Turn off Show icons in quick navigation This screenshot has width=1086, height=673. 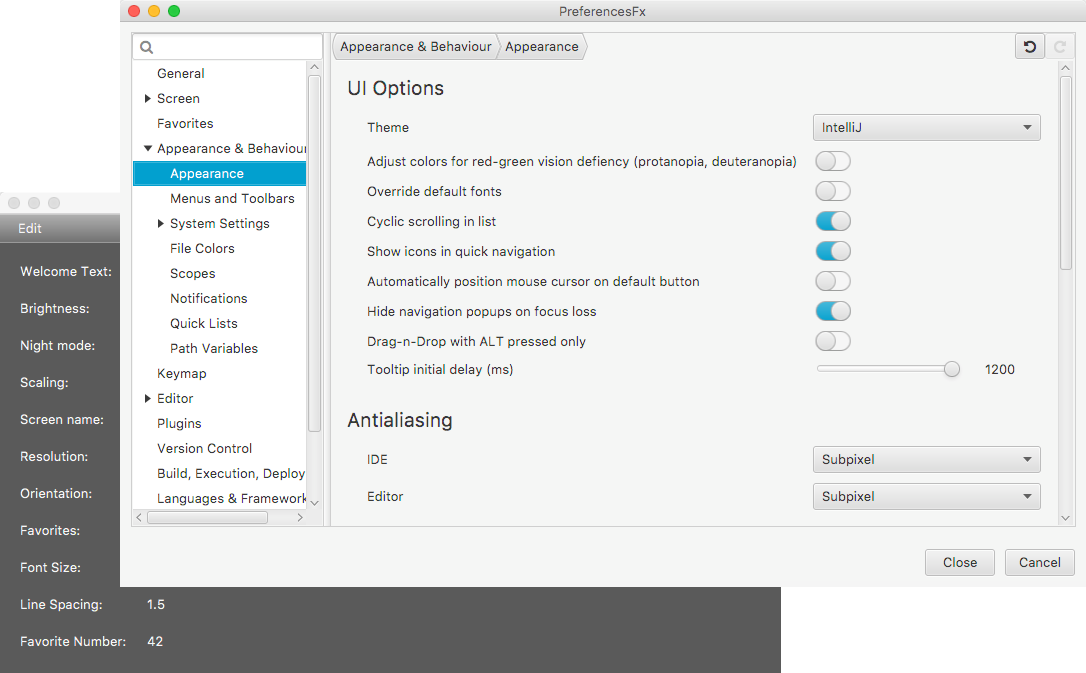click(832, 251)
